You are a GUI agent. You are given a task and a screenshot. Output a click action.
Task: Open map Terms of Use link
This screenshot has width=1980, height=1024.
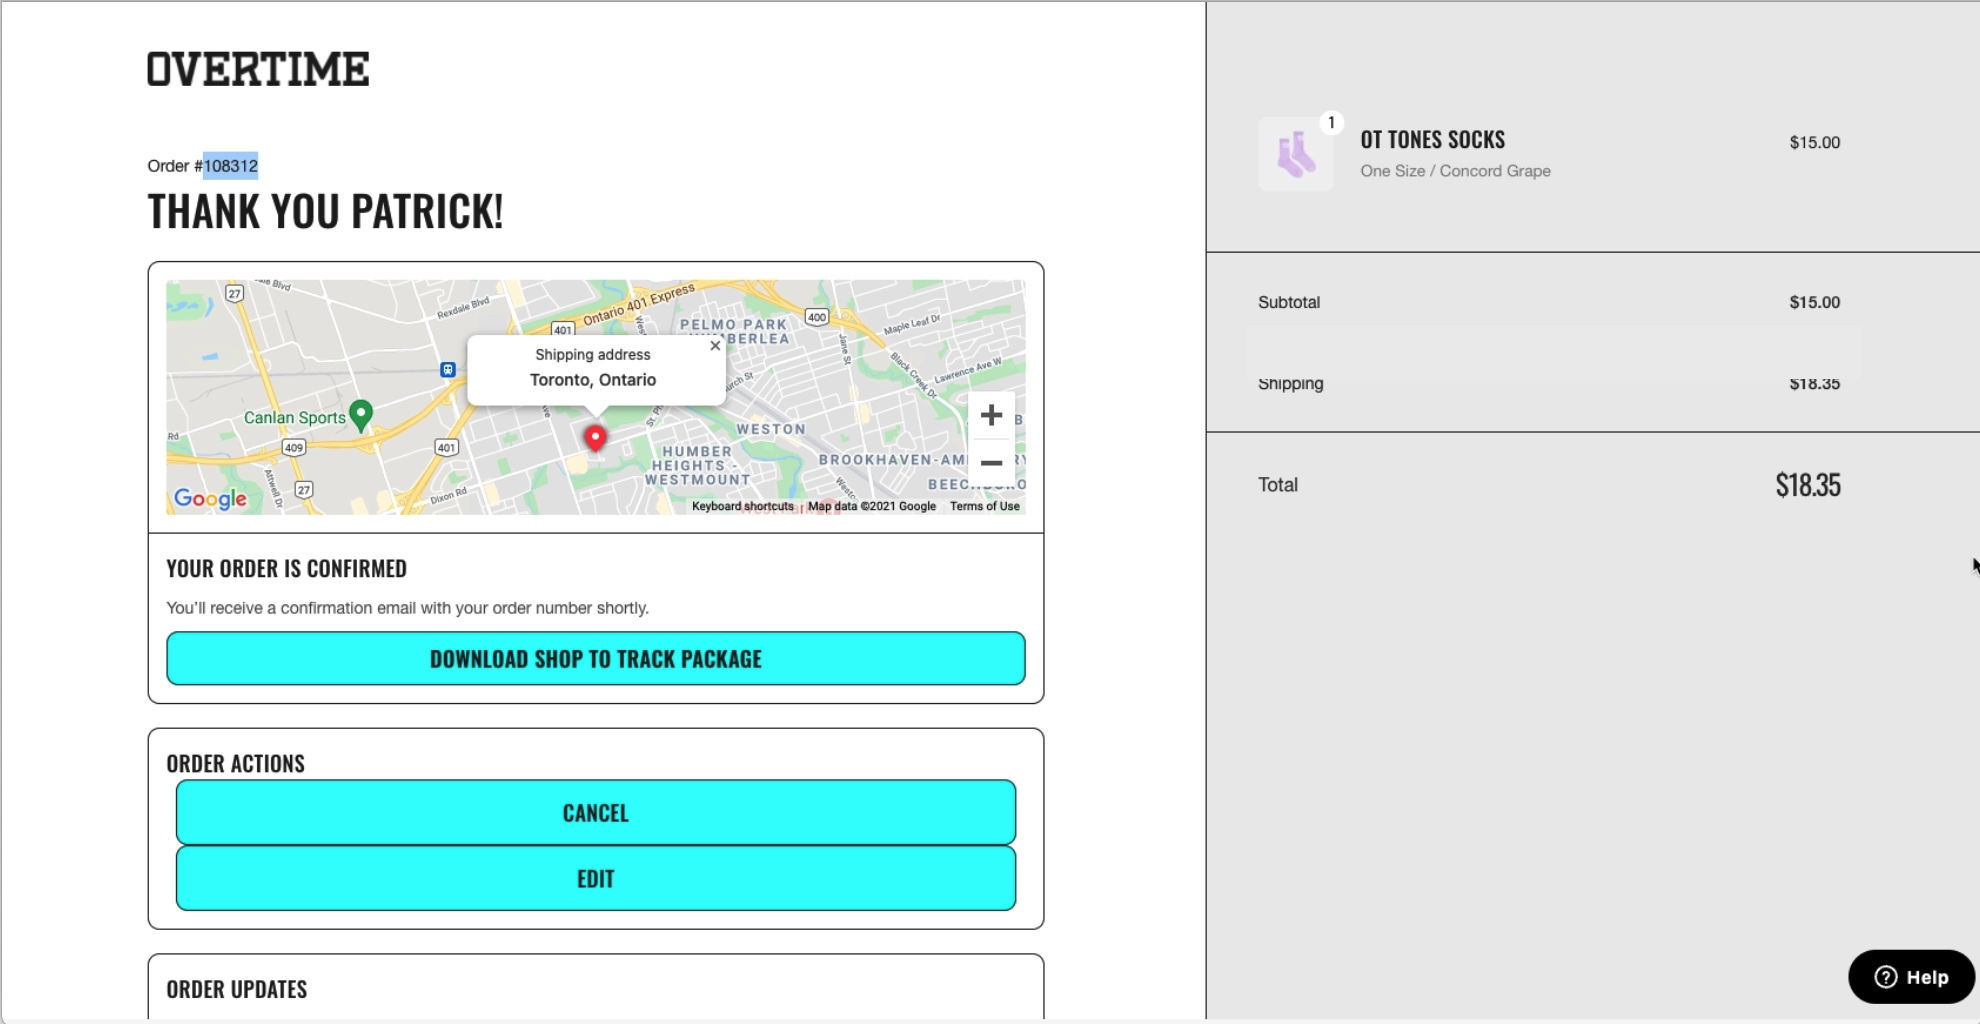pyautogui.click(x=985, y=506)
